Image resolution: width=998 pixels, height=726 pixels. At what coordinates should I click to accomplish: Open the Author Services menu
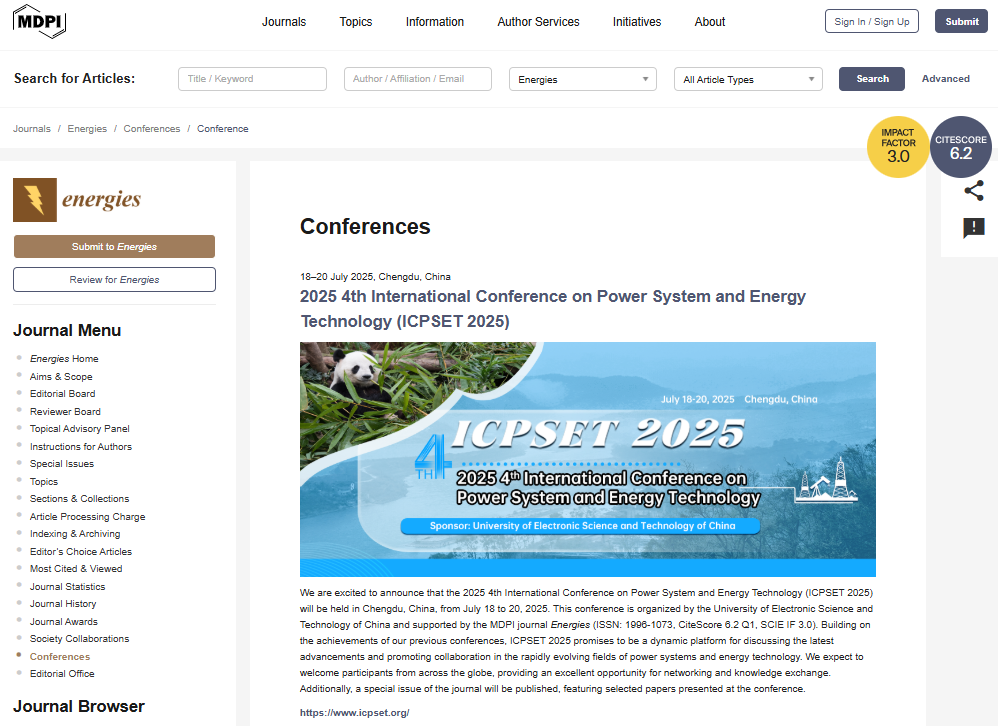point(538,22)
